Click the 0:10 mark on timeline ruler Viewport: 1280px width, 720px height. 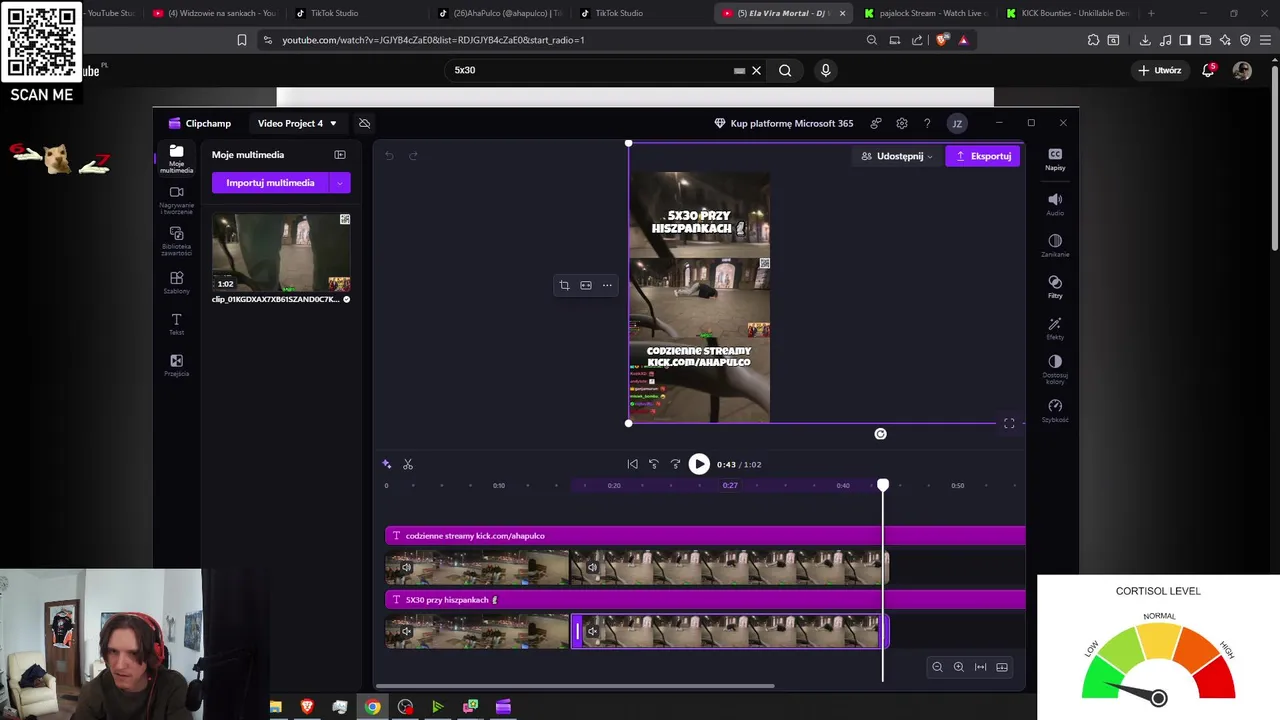coord(499,486)
